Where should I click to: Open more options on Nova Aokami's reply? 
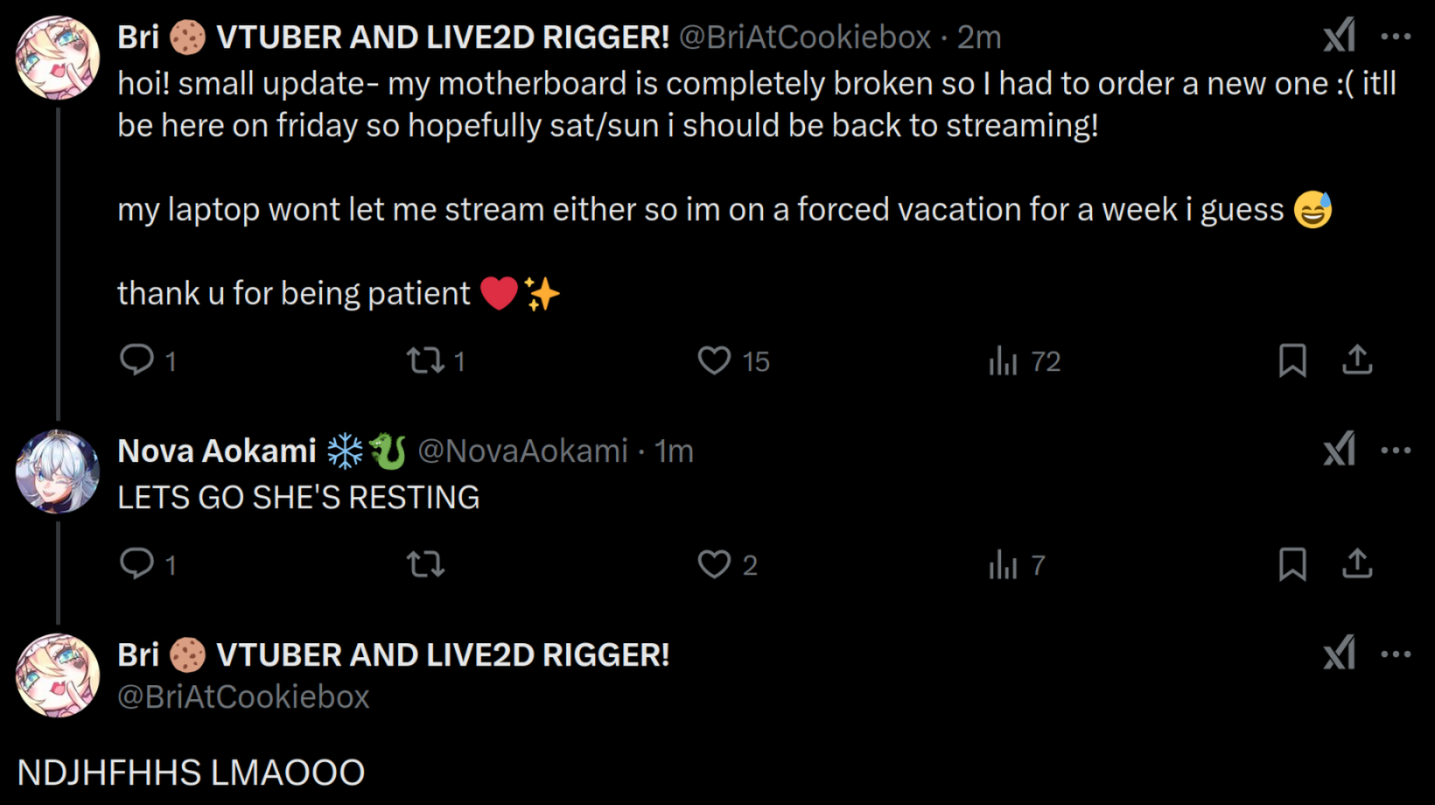[1395, 451]
